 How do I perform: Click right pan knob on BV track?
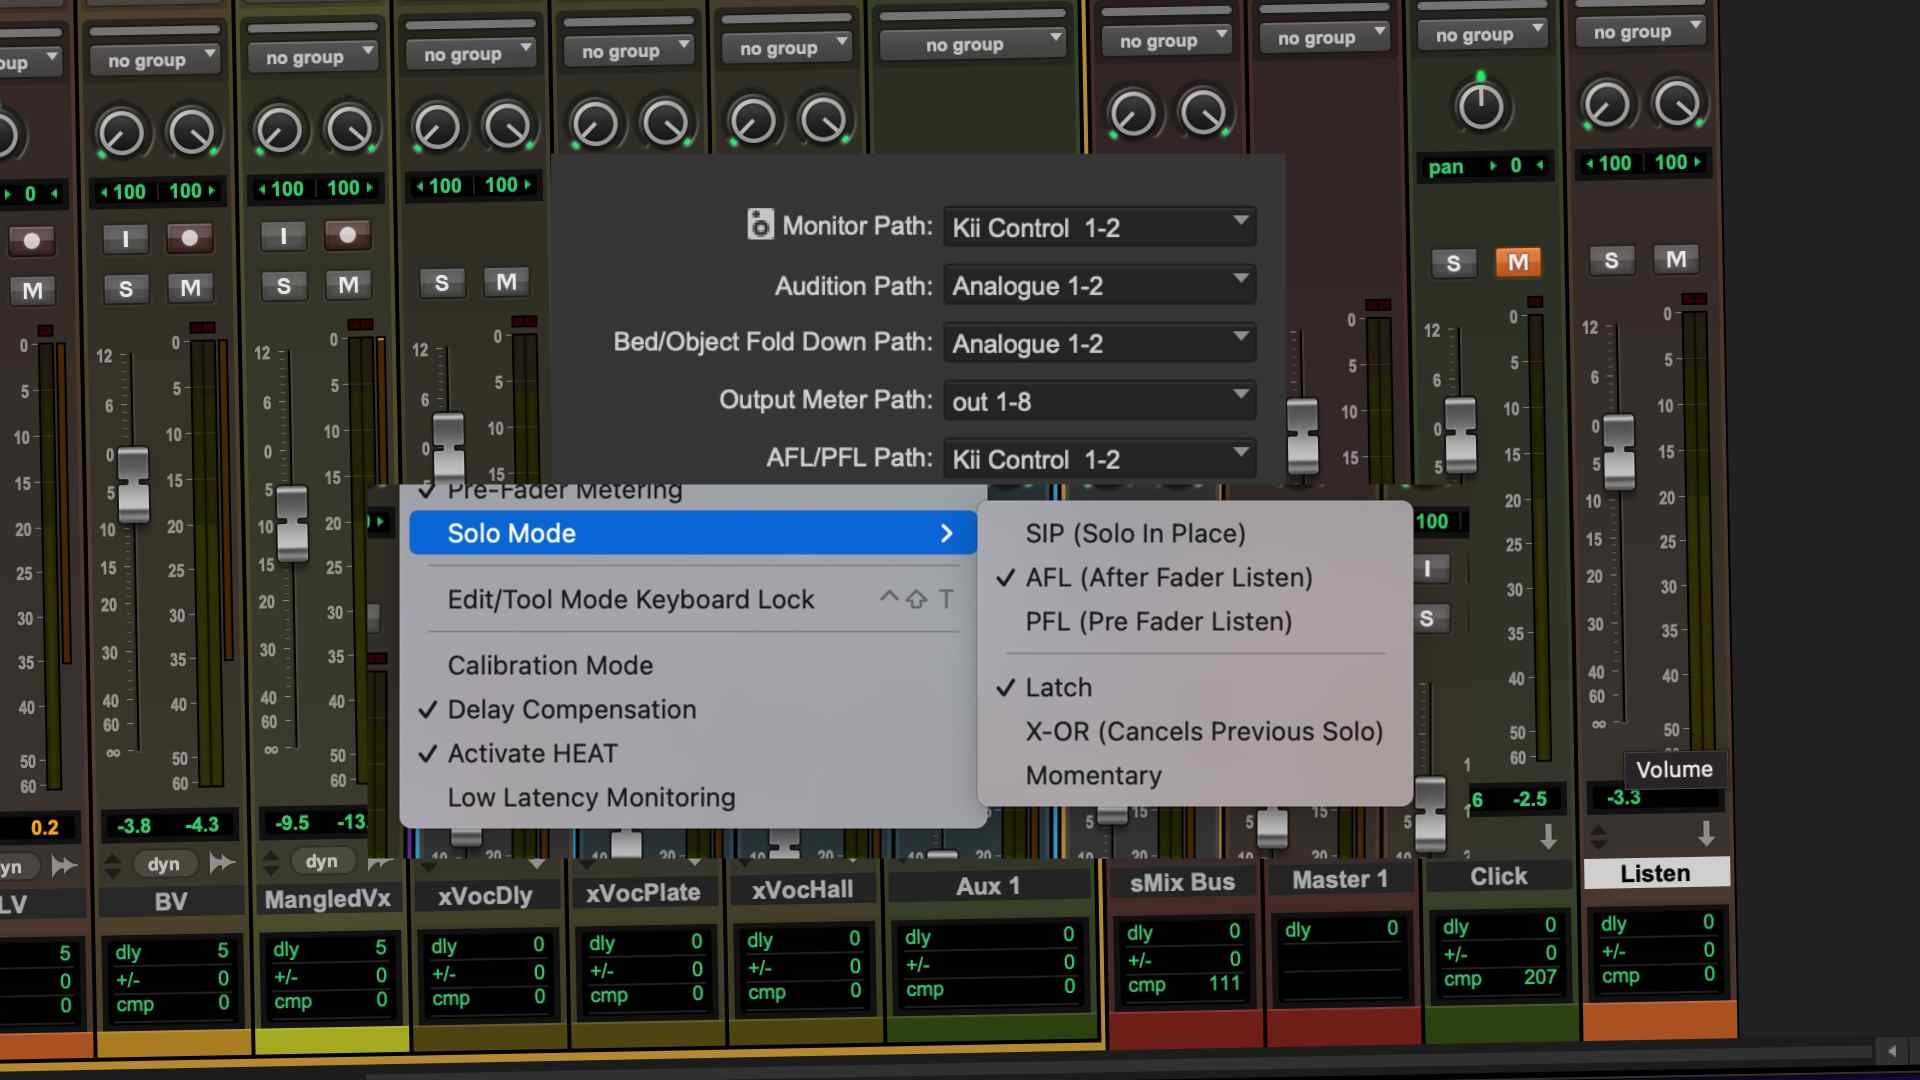click(x=192, y=131)
